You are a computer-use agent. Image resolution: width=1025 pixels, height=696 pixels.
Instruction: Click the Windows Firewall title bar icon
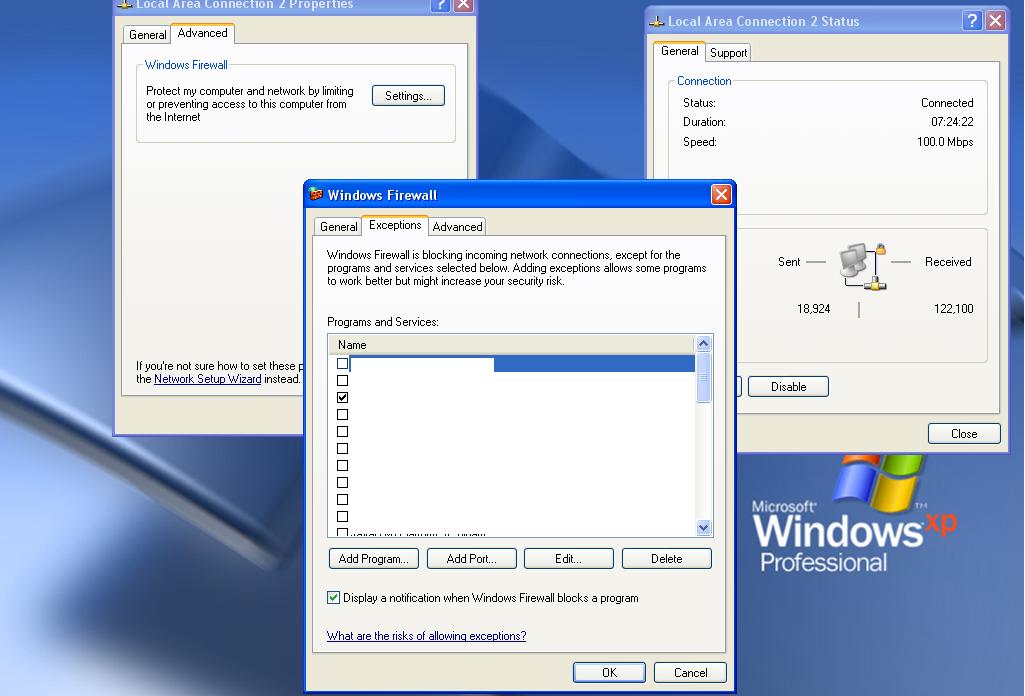316,194
